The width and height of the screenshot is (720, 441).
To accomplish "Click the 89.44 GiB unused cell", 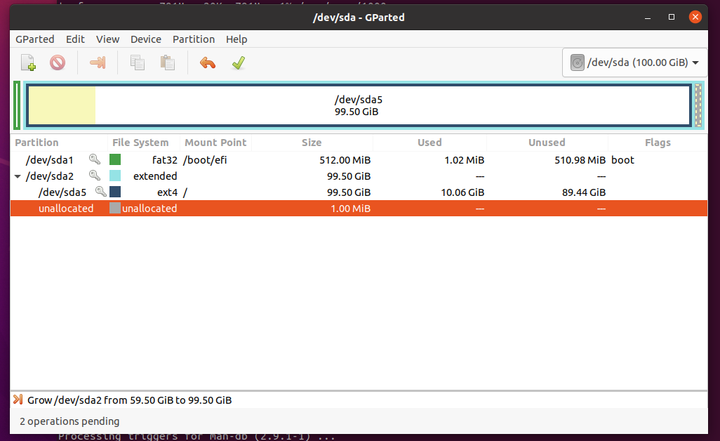I will click(584, 192).
